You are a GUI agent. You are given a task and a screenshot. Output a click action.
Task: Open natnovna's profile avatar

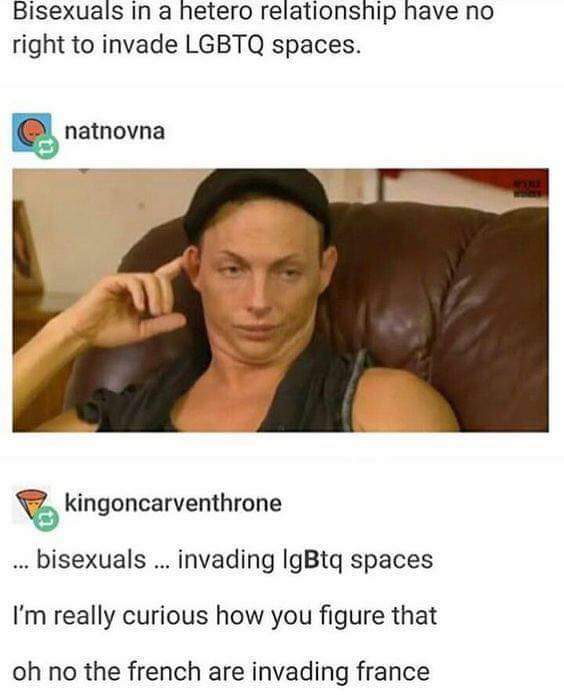(31, 133)
